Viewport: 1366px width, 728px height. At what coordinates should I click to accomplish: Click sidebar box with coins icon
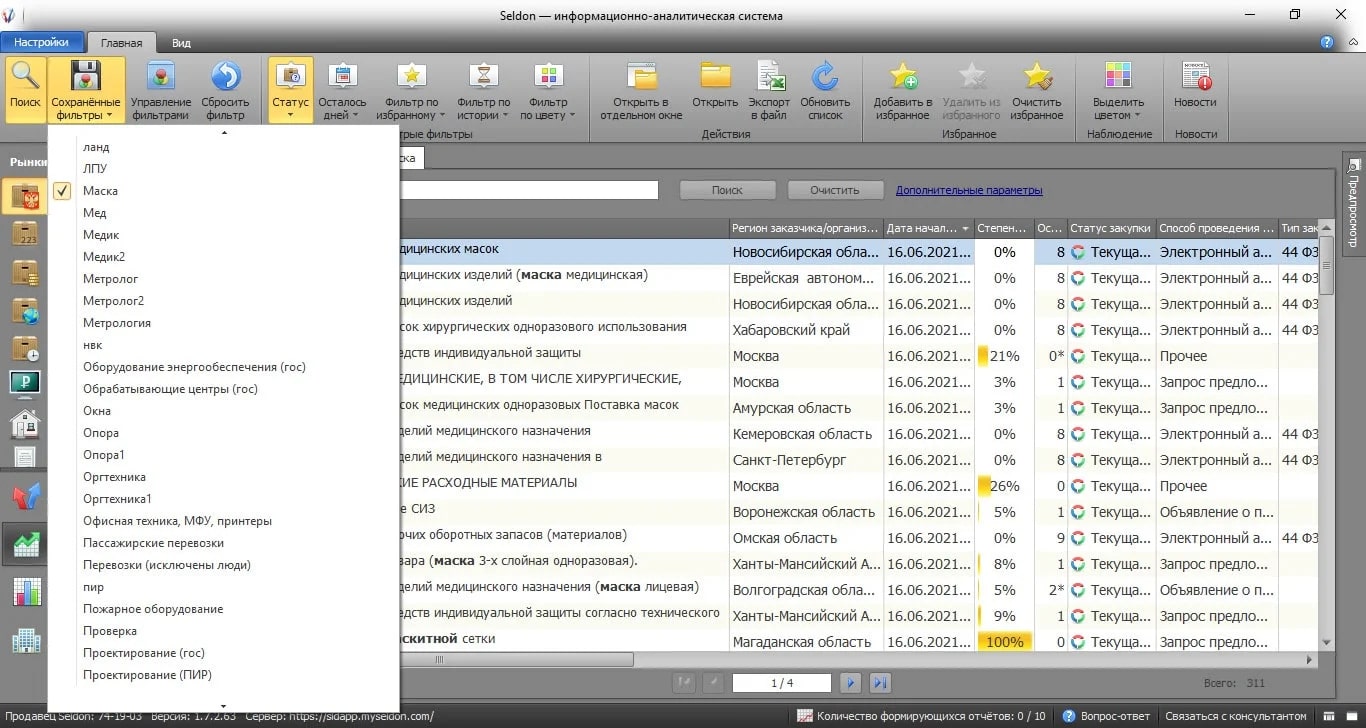pos(24,272)
